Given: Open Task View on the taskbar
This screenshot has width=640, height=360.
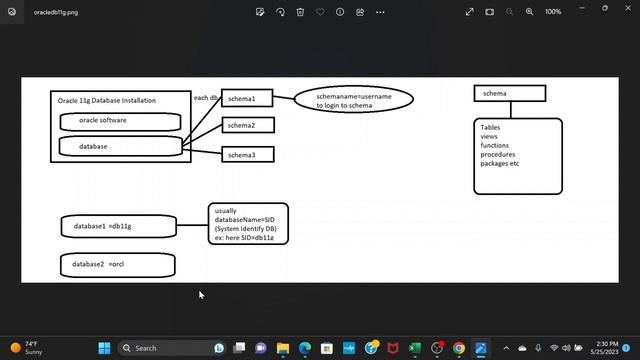Looking at the screenshot, I should 239,348.
